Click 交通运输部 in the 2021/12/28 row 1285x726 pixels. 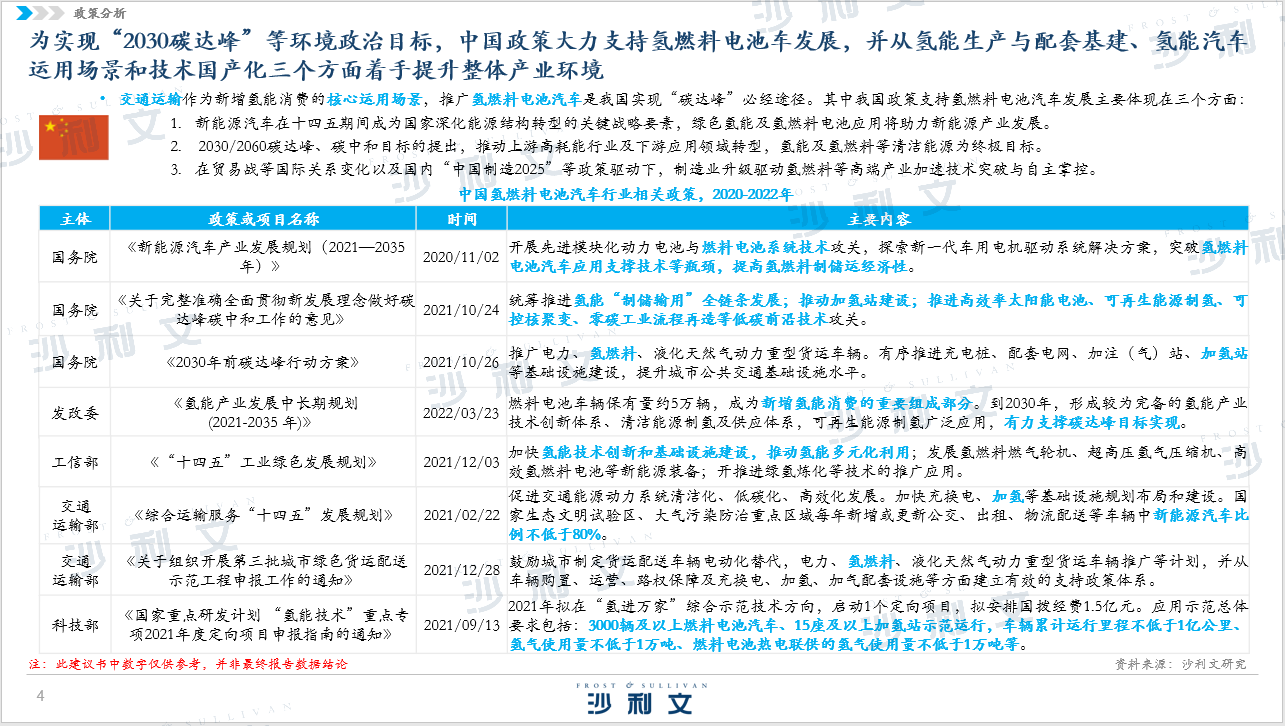[77, 569]
